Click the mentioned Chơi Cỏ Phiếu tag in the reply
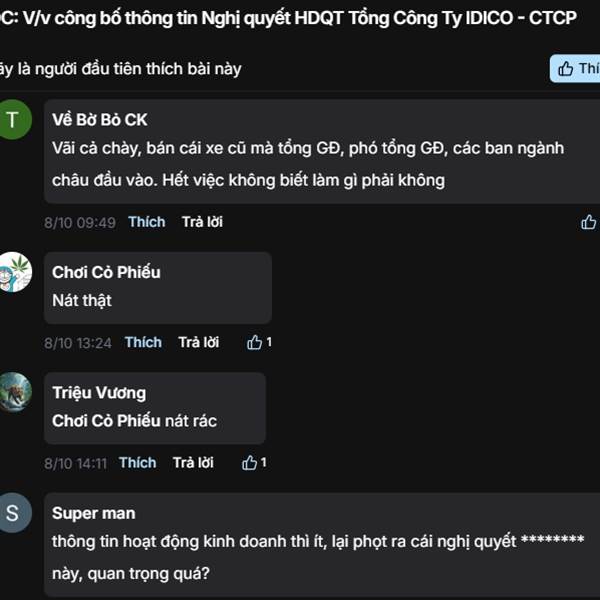This screenshot has width=600, height=600. click(106, 421)
